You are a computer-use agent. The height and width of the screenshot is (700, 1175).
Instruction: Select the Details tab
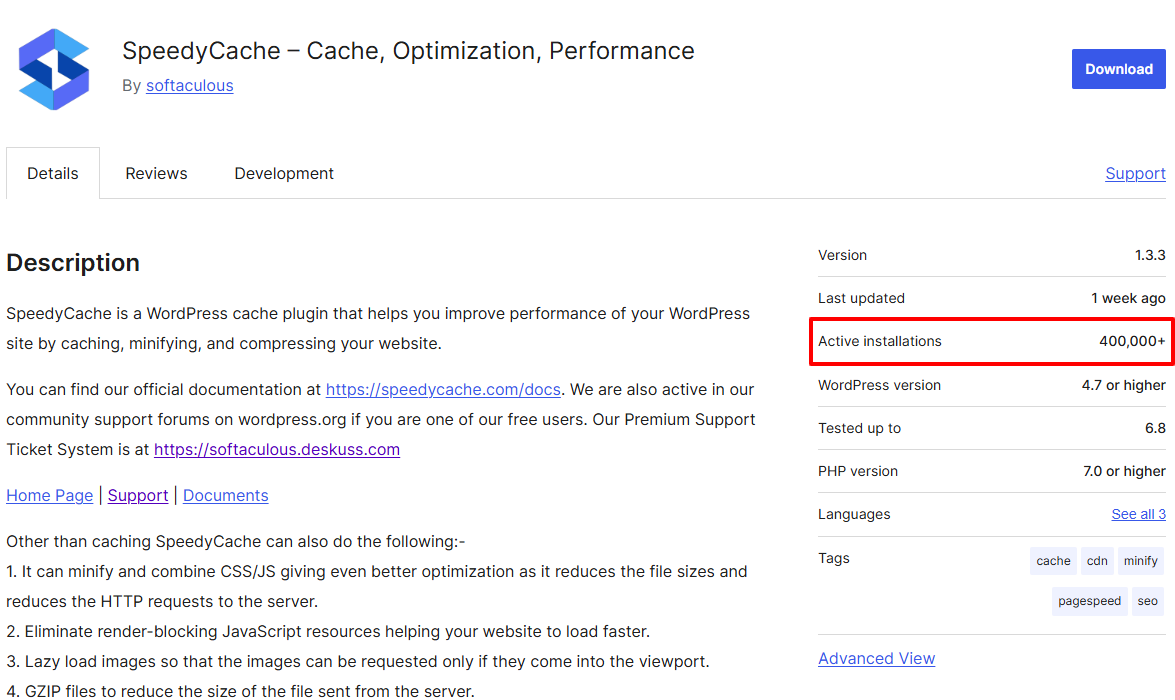pos(52,173)
